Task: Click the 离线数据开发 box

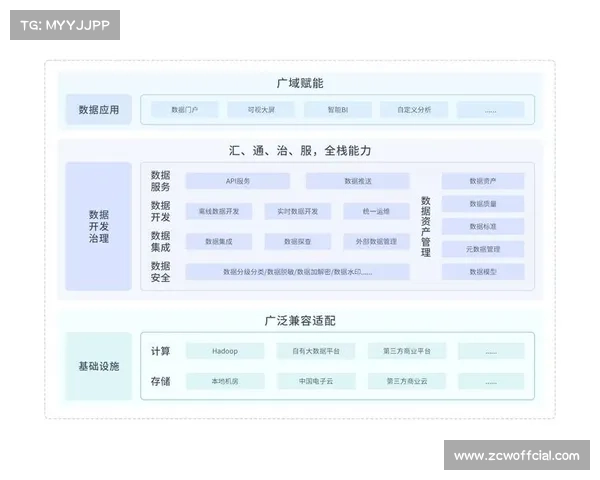Action: (x=219, y=211)
